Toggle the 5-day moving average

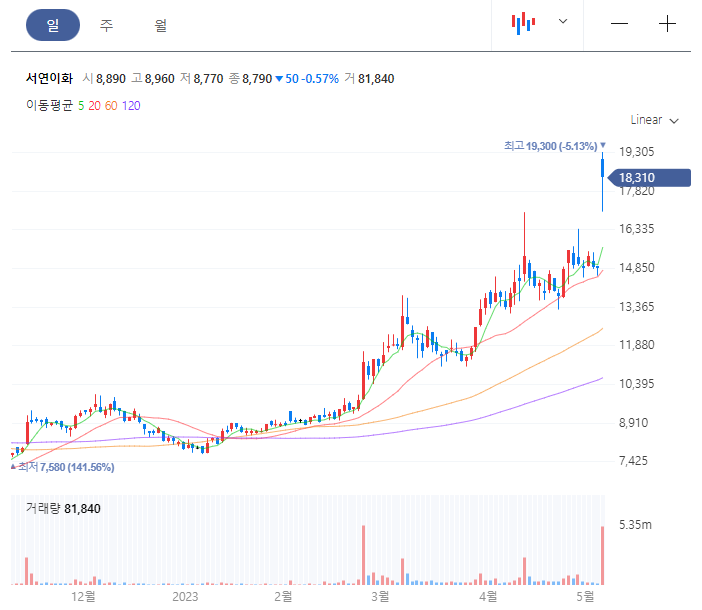[x=81, y=106]
